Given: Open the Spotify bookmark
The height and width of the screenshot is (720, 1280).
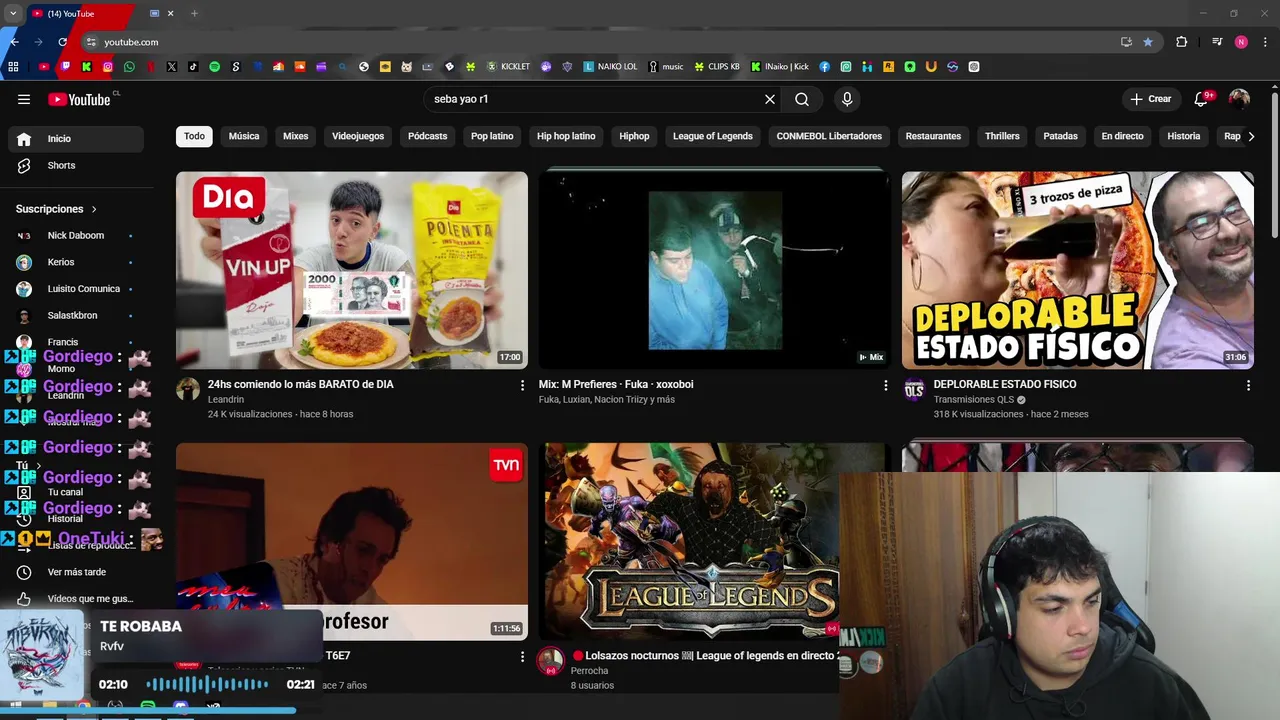Looking at the screenshot, I should (215, 67).
